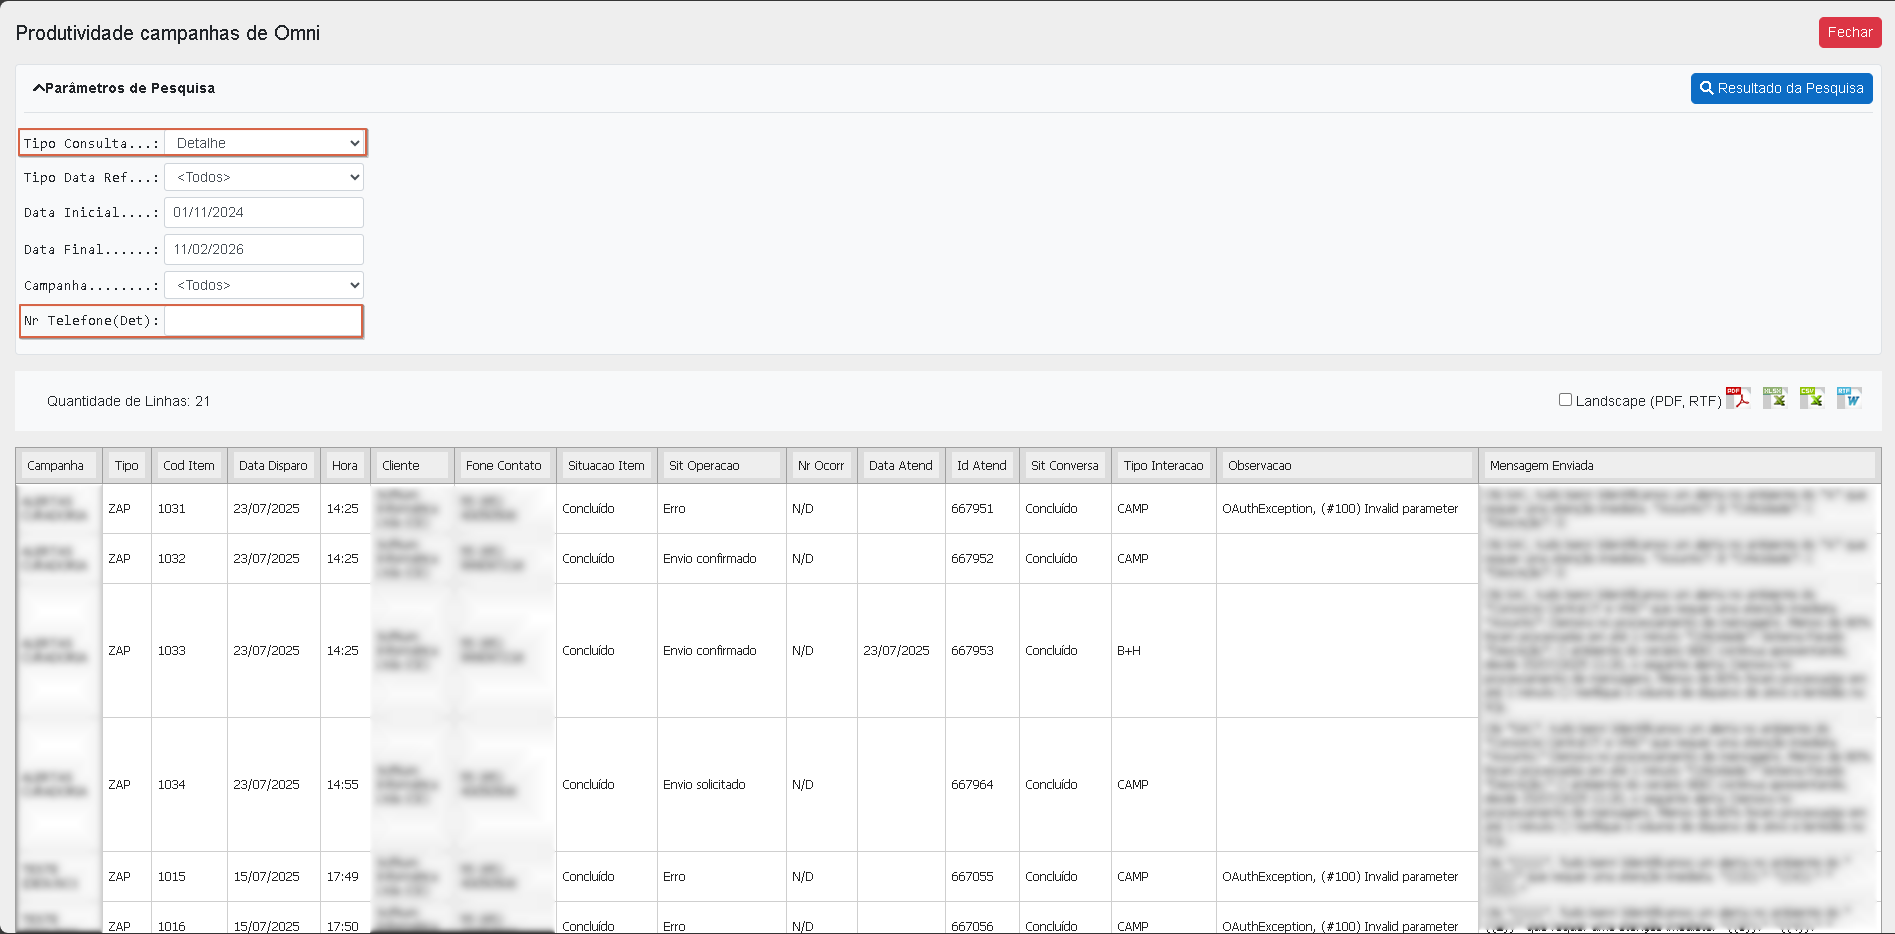This screenshot has width=1895, height=934.
Task: Sort by the Data Disparo column header
Action: click(273, 465)
